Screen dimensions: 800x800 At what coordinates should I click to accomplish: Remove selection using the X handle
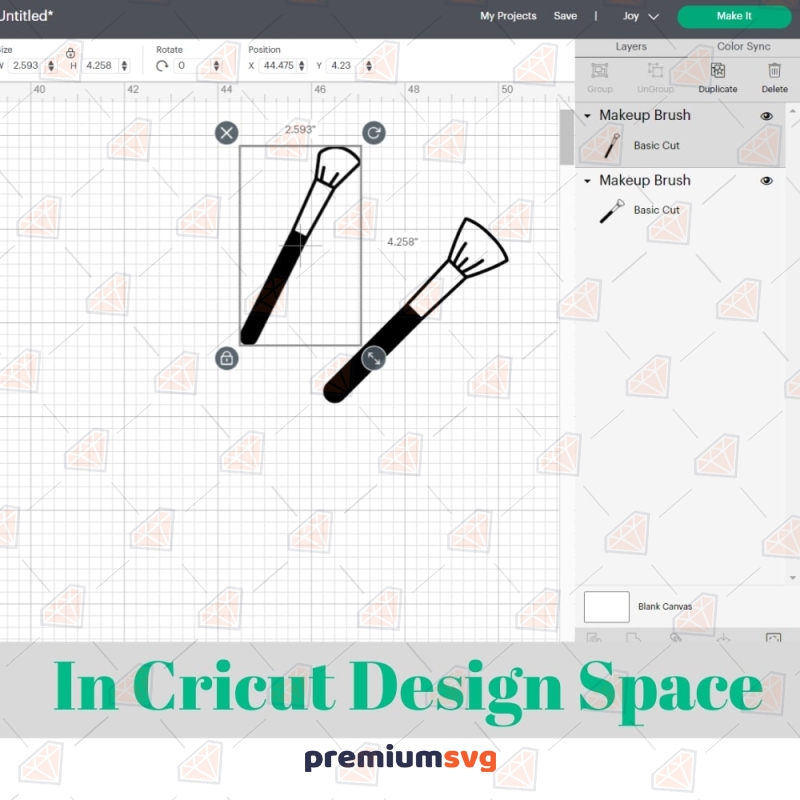(226, 132)
